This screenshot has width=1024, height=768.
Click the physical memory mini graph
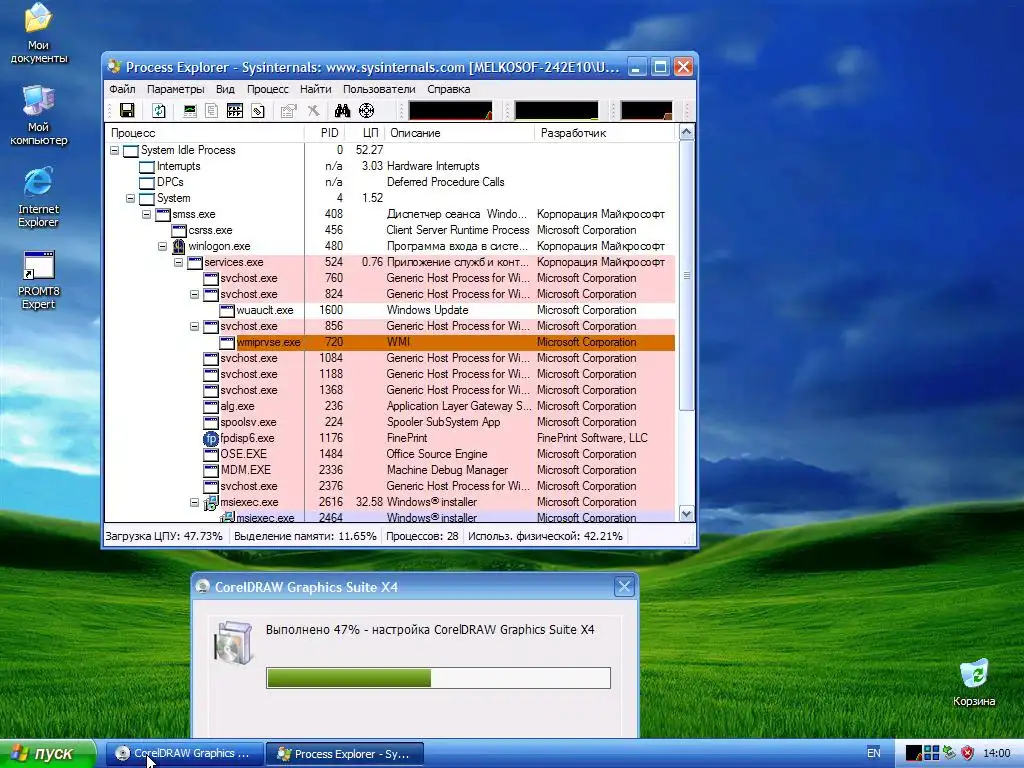coord(647,110)
